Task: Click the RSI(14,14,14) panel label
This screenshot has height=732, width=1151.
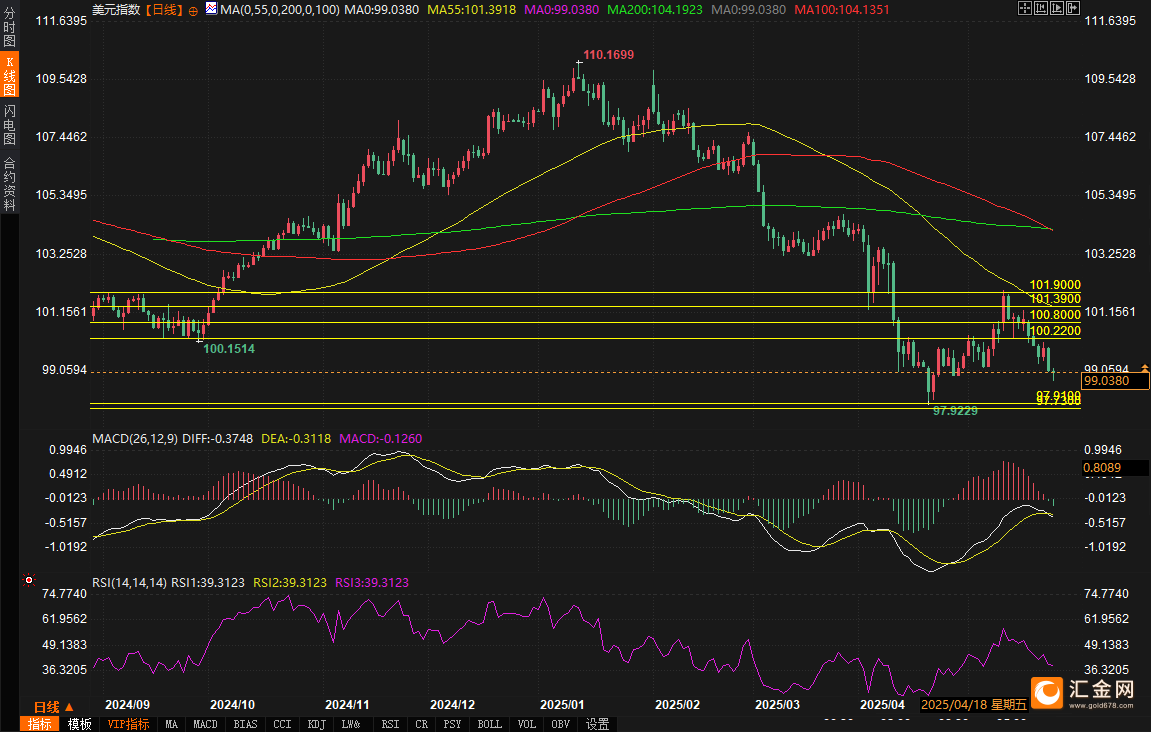Action: point(130,582)
